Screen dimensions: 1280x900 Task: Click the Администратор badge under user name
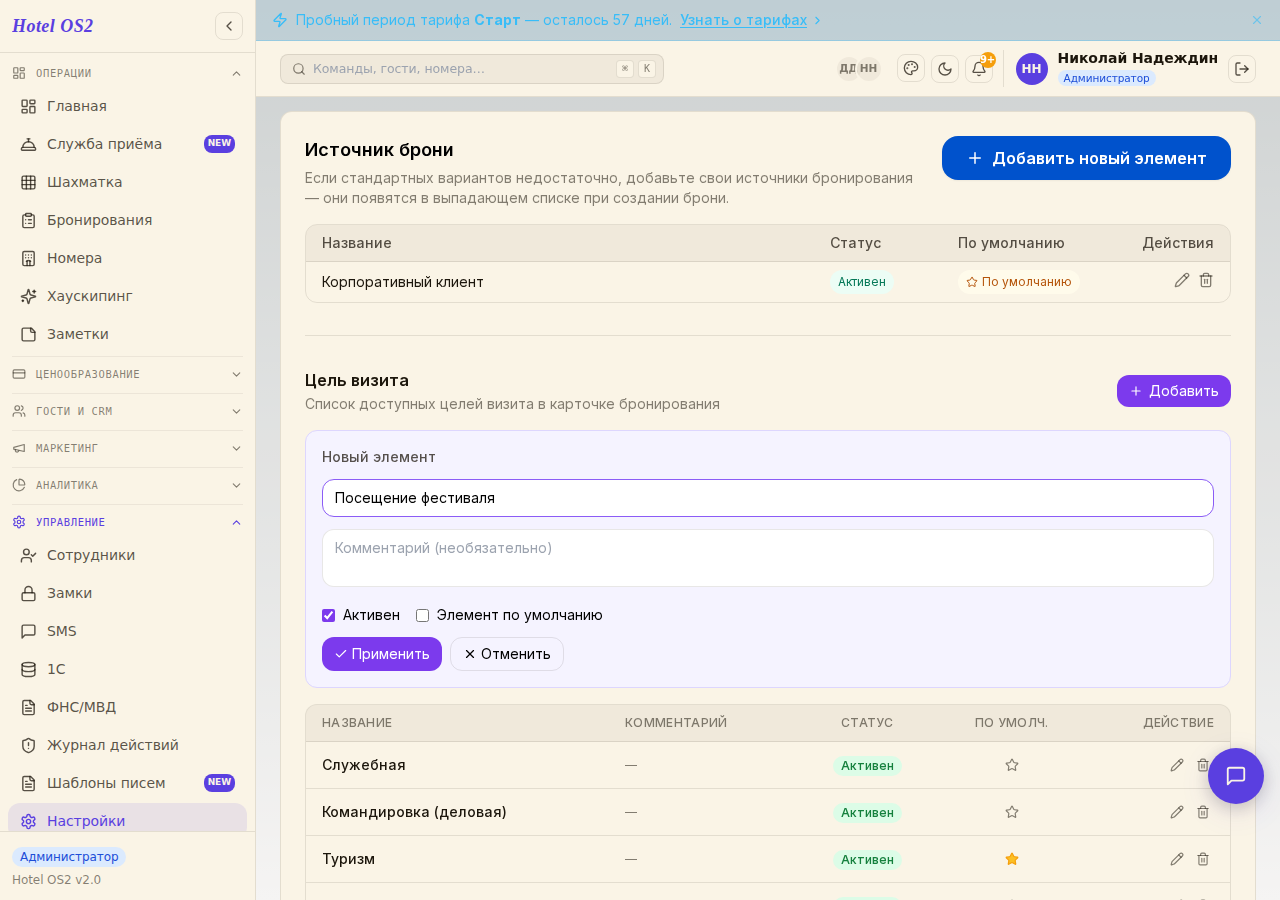pyautogui.click(x=1106, y=78)
